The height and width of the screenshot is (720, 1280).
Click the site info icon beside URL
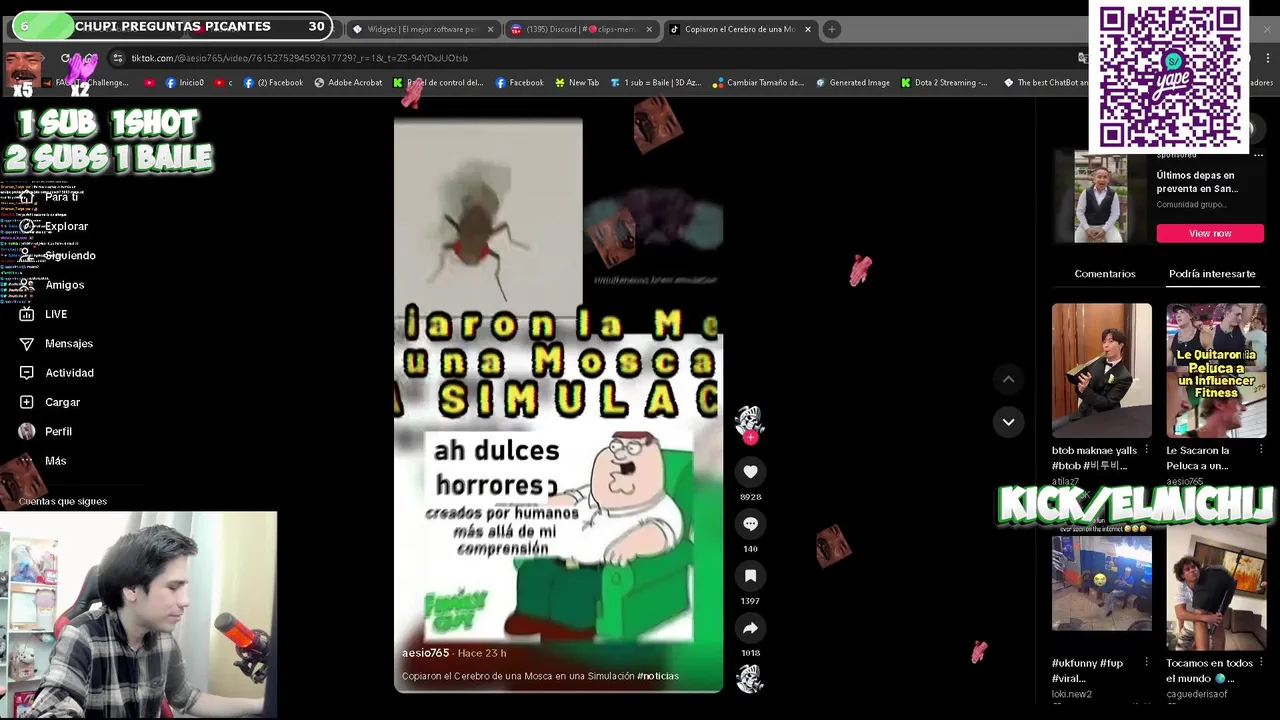coord(118,58)
